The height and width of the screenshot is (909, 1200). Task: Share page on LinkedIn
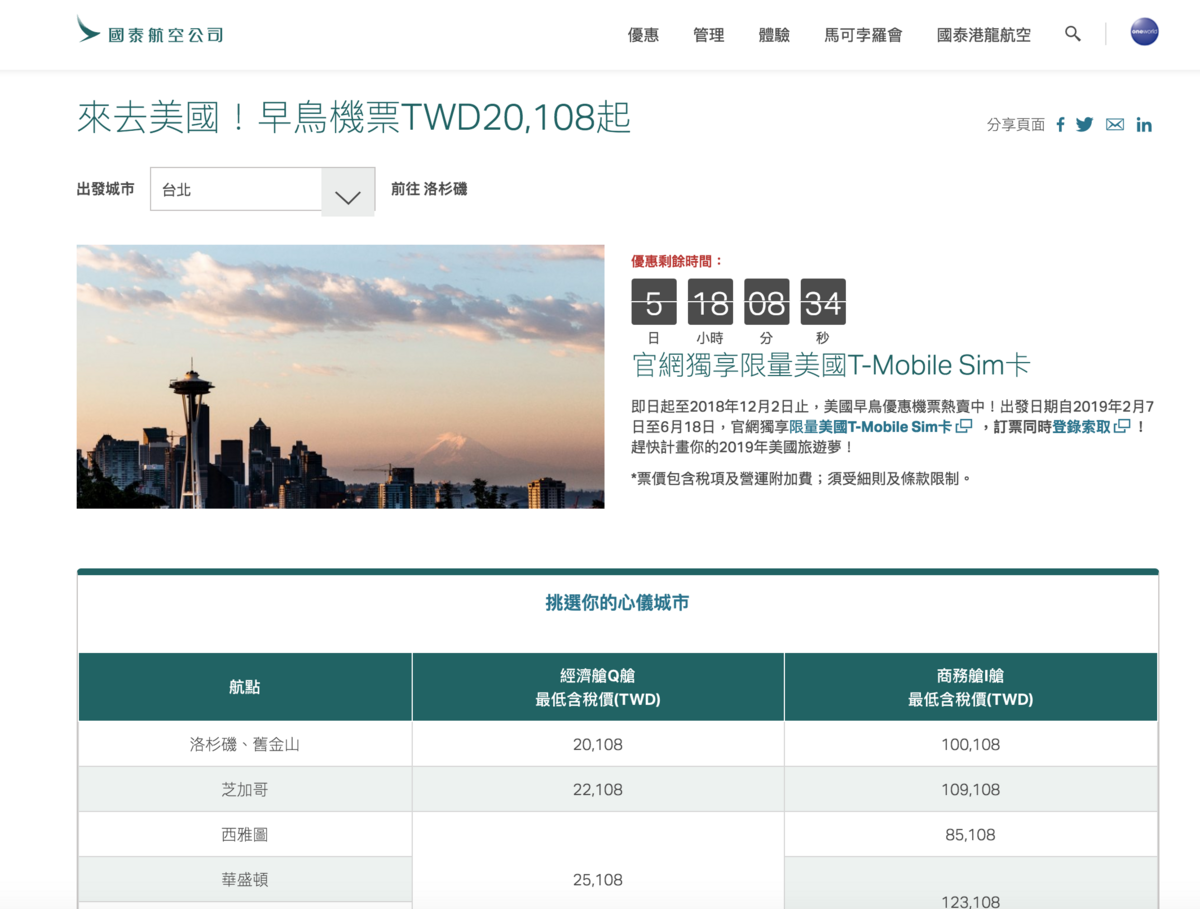[1144, 125]
